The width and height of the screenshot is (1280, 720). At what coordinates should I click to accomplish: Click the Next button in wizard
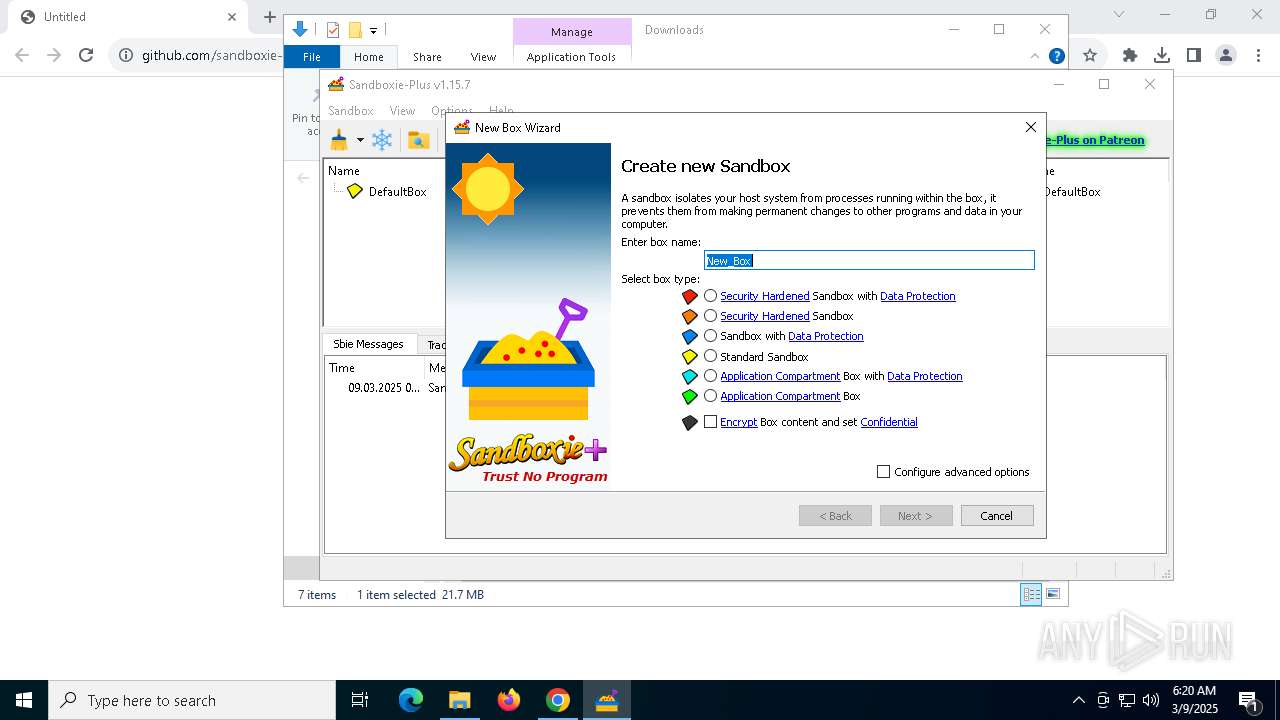916,516
